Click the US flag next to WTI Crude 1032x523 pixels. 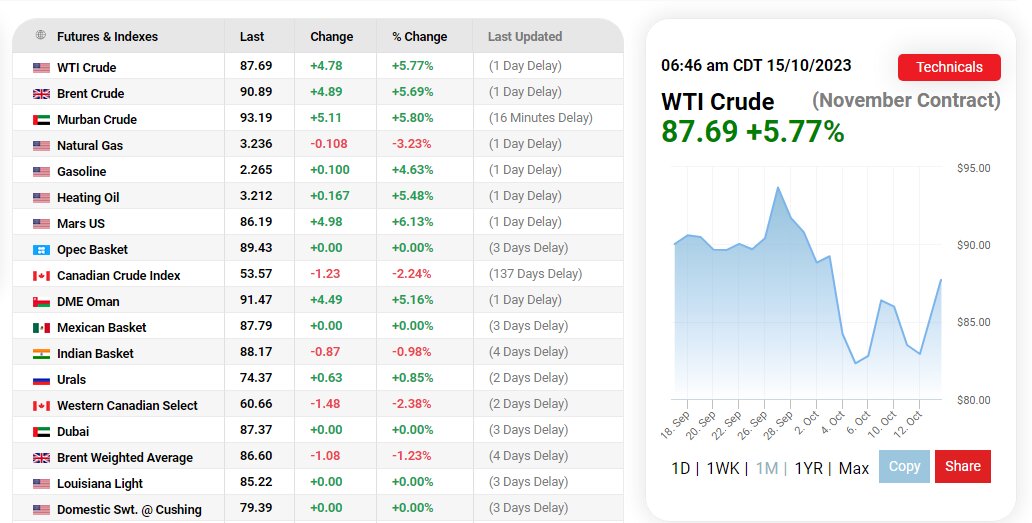pyautogui.click(x=41, y=68)
